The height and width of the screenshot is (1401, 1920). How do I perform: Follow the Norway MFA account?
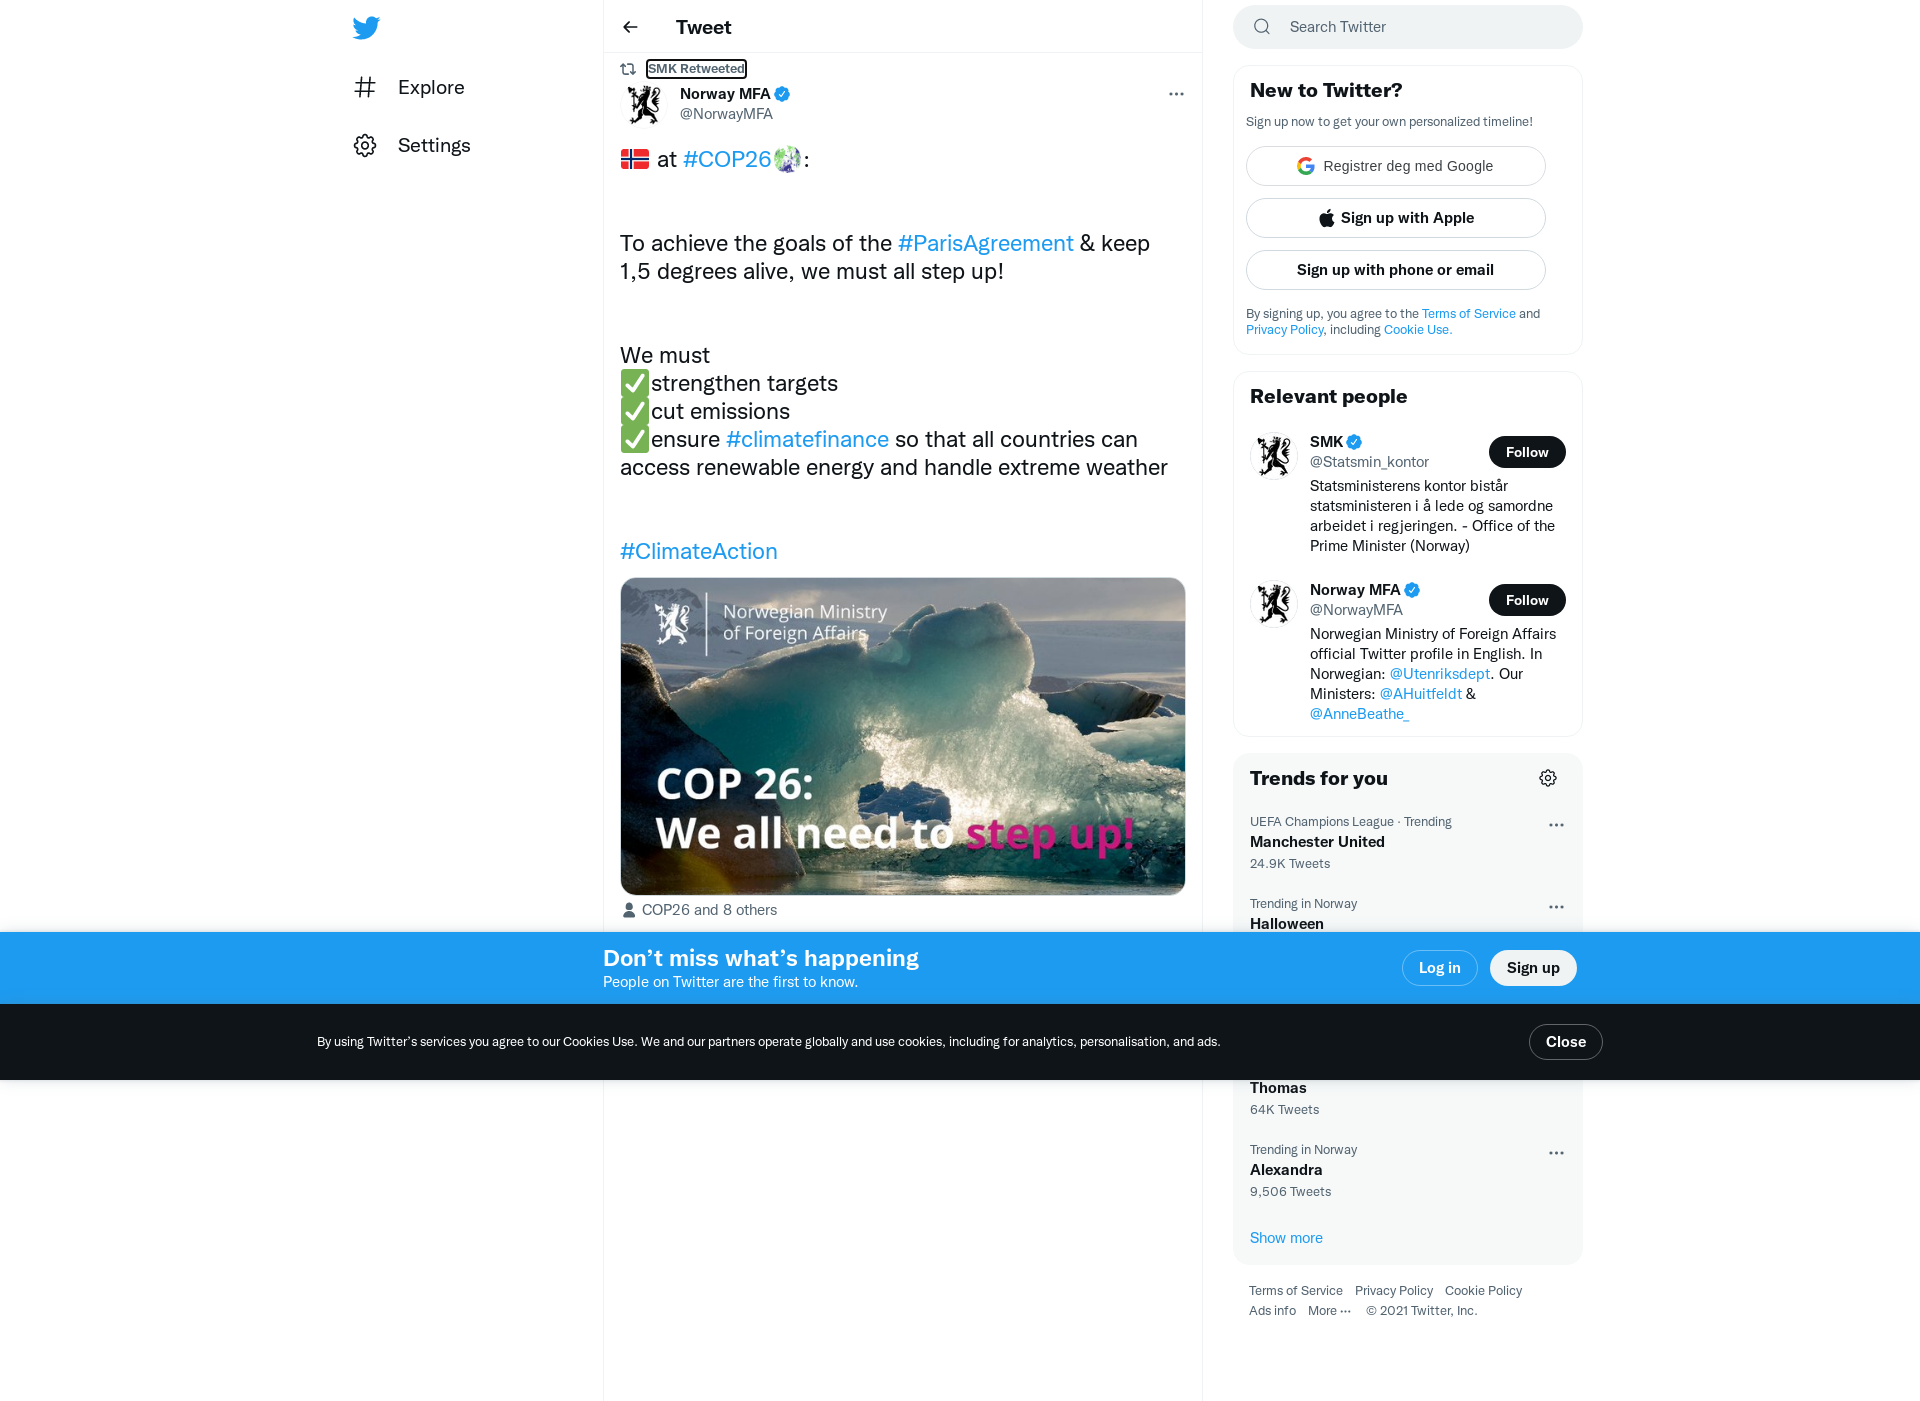click(x=1527, y=600)
